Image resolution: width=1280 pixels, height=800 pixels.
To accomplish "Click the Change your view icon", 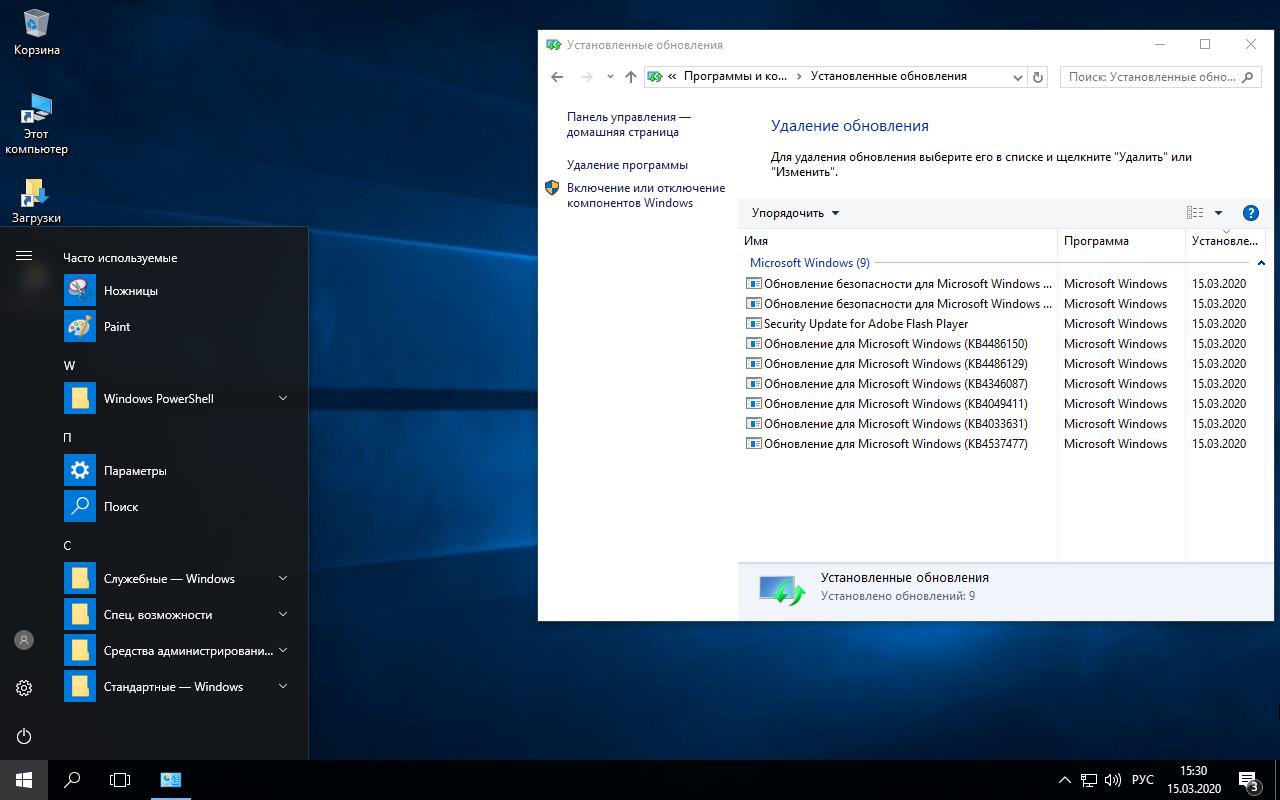I will pos(1194,212).
